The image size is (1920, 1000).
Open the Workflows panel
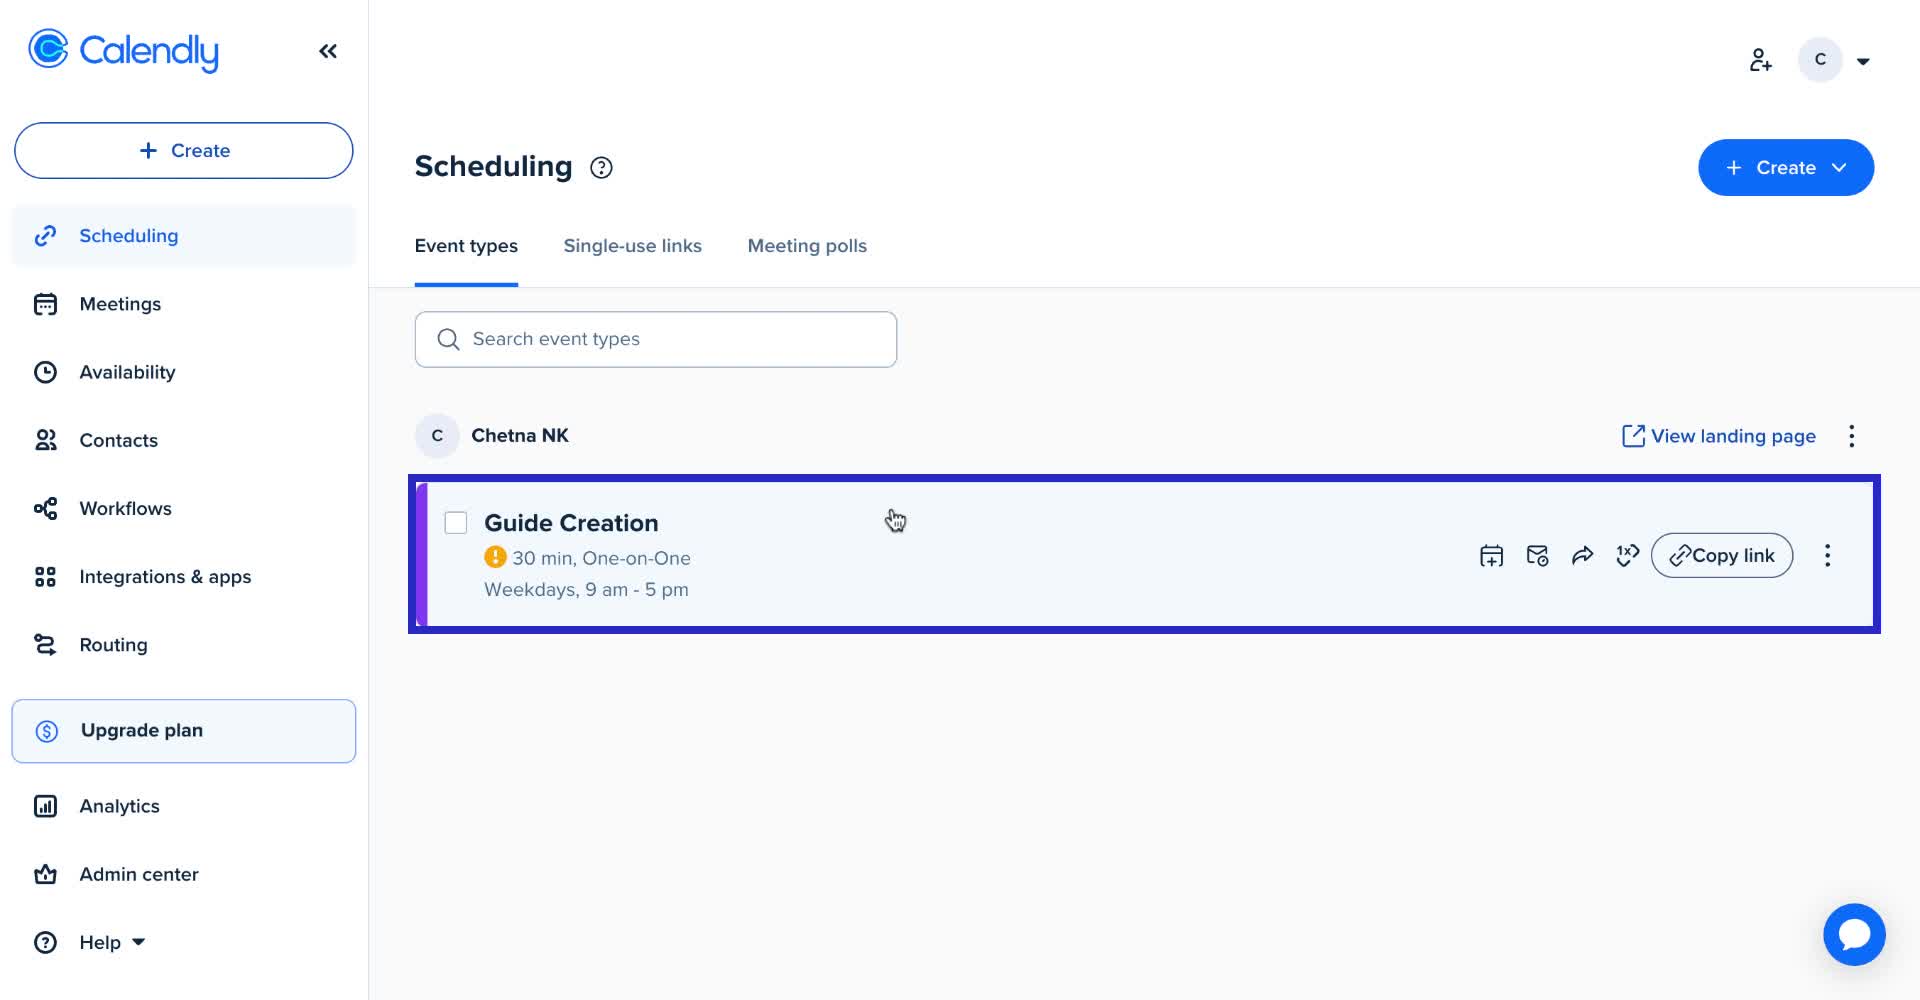point(125,508)
